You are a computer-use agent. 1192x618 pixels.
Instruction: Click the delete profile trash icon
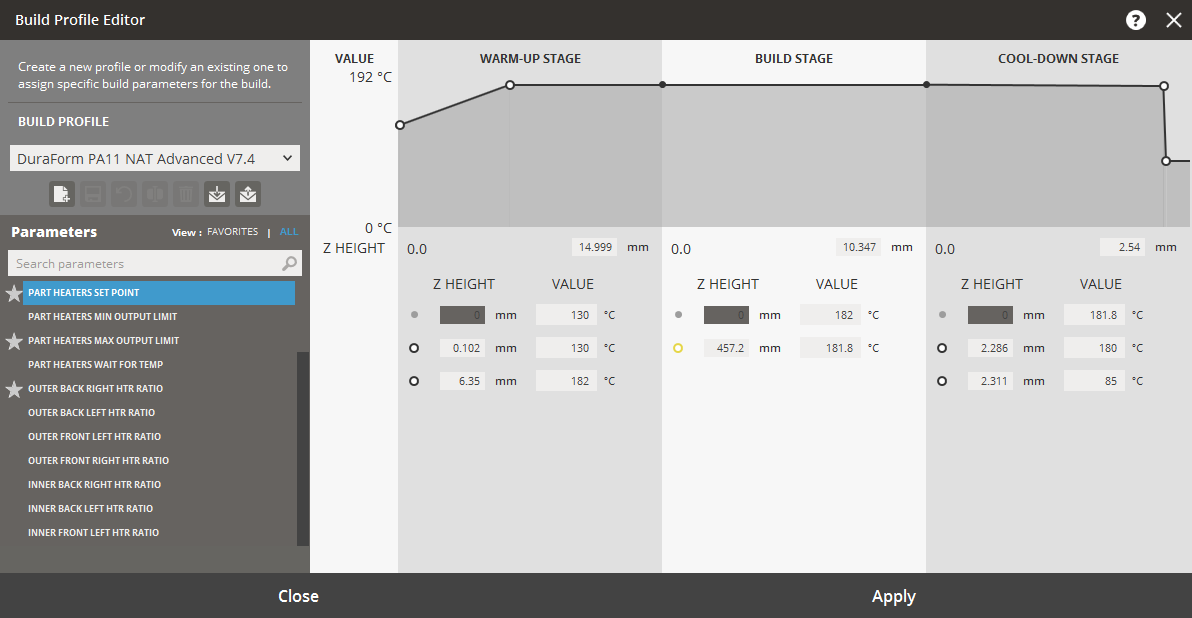186,194
